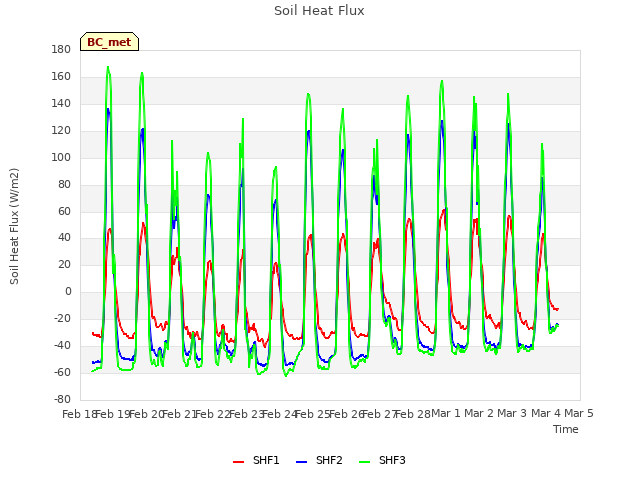Click the Time axis label
Image resolution: width=640 pixels, height=480 pixels.
point(566,429)
